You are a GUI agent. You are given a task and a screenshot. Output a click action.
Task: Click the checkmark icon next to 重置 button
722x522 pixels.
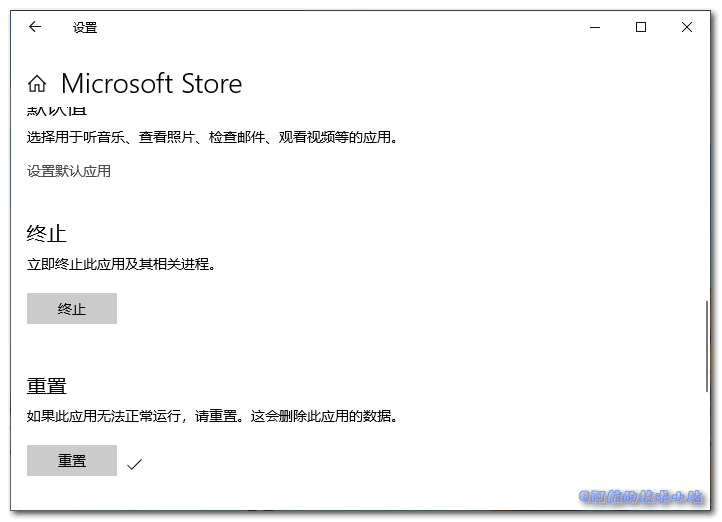point(134,463)
